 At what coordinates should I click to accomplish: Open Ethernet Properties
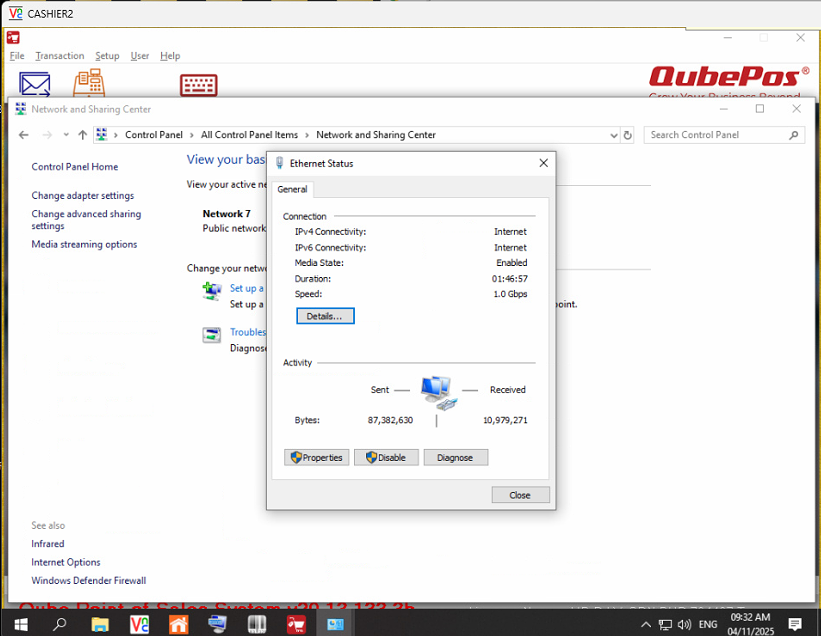tap(316, 458)
